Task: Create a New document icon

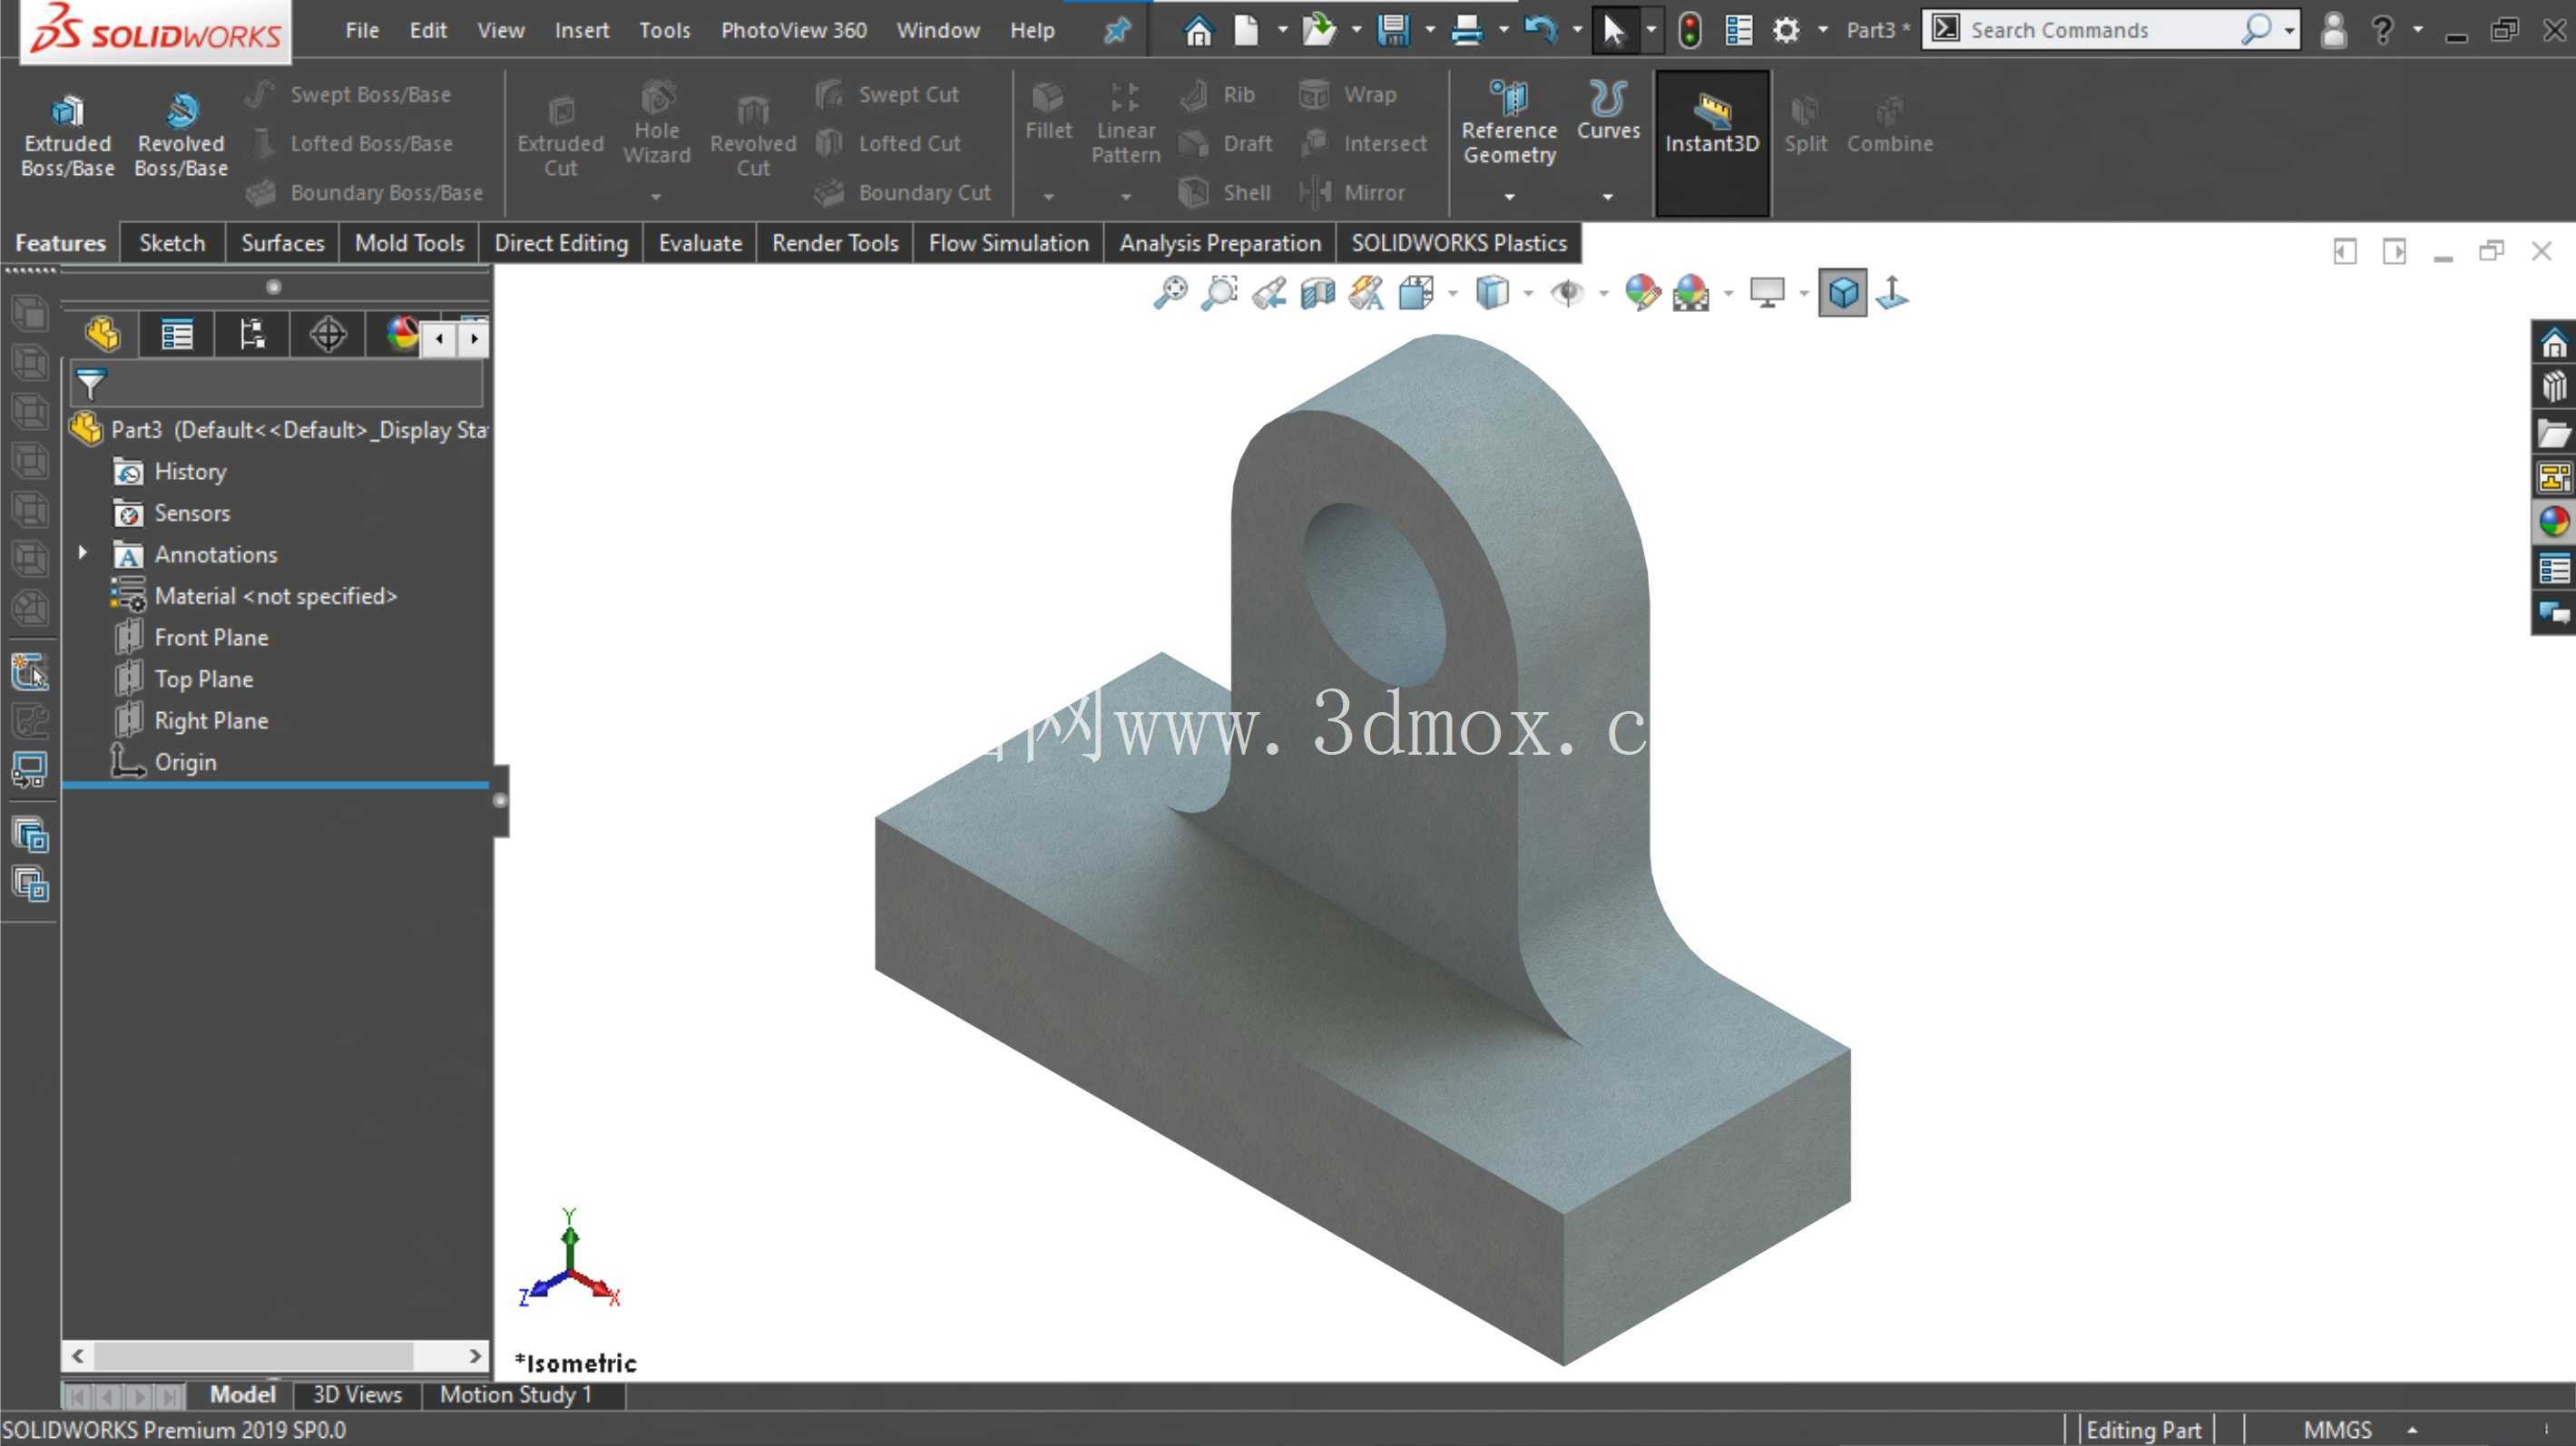Action: click(1246, 30)
